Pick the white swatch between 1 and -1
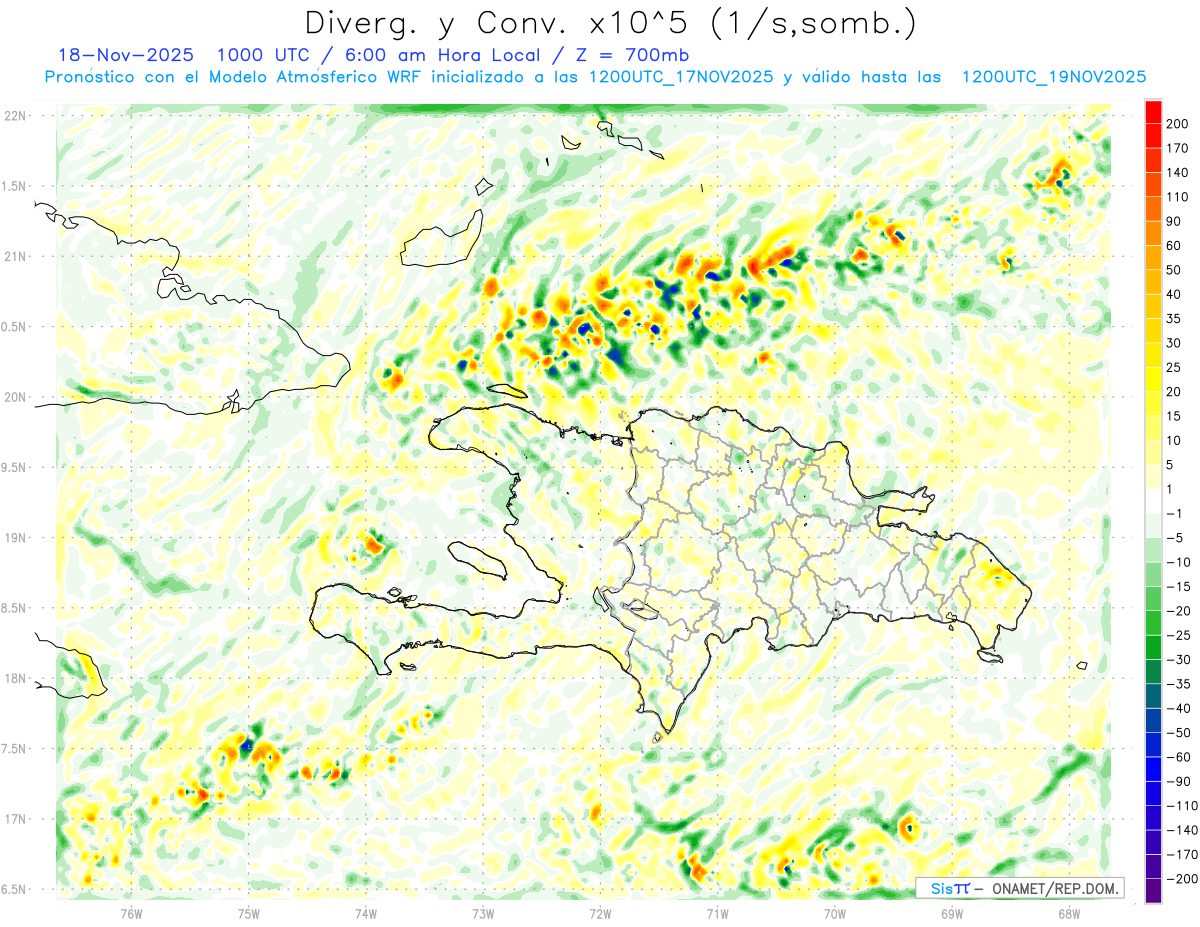 pos(1153,501)
